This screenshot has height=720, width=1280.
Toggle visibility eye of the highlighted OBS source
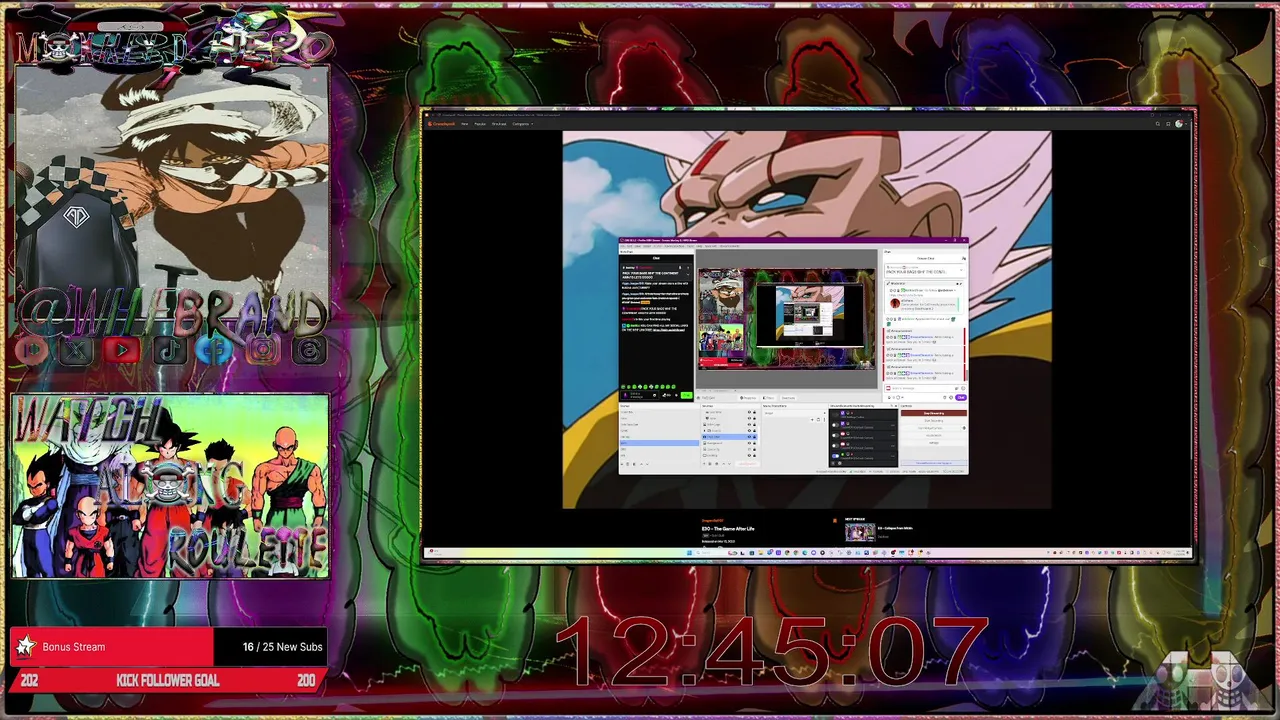[x=749, y=437]
